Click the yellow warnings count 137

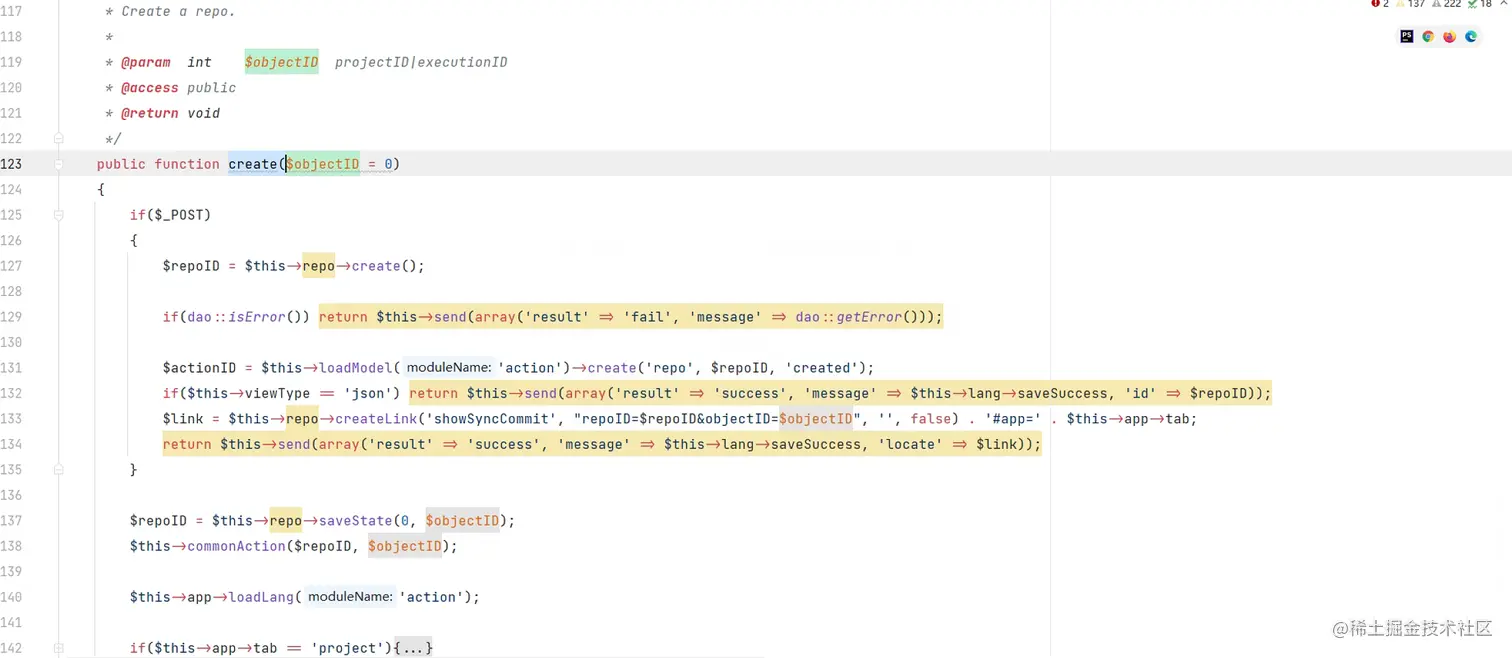point(1410,4)
